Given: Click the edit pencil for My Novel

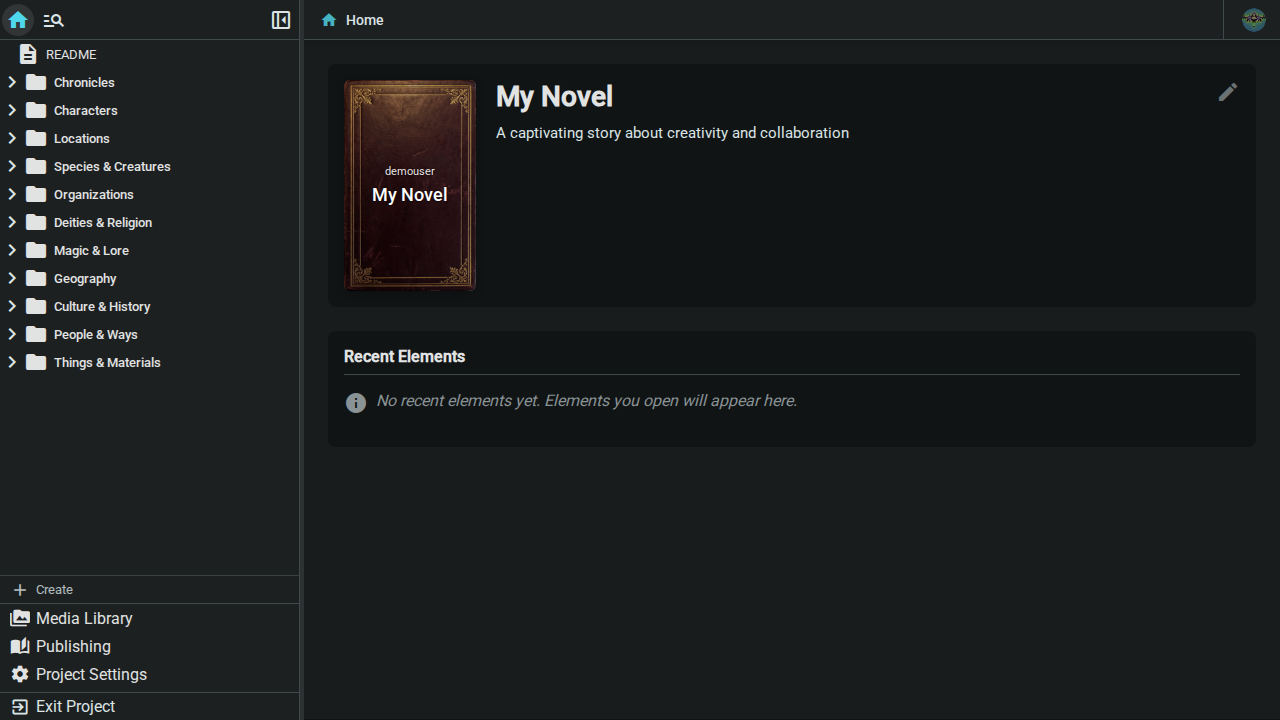Looking at the screenshot, I should [x=1228, y=92].
